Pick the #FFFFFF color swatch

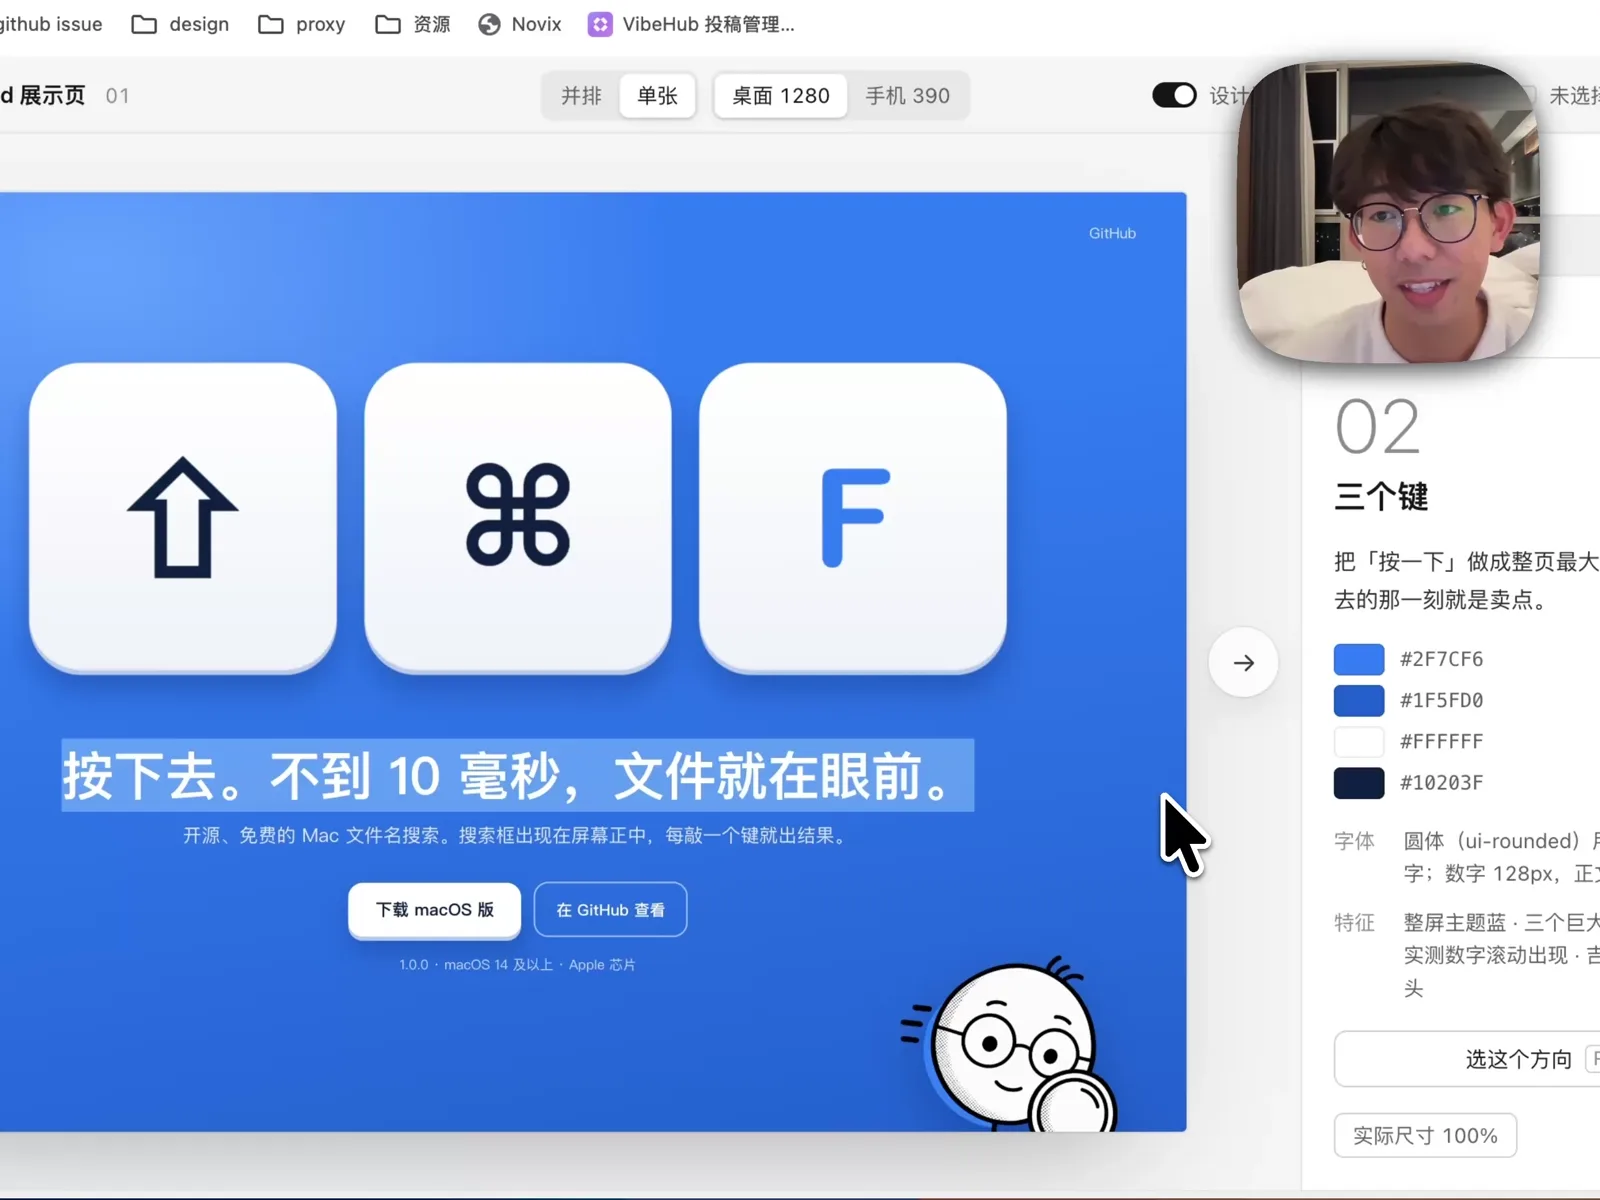(x=1359, y=741)
